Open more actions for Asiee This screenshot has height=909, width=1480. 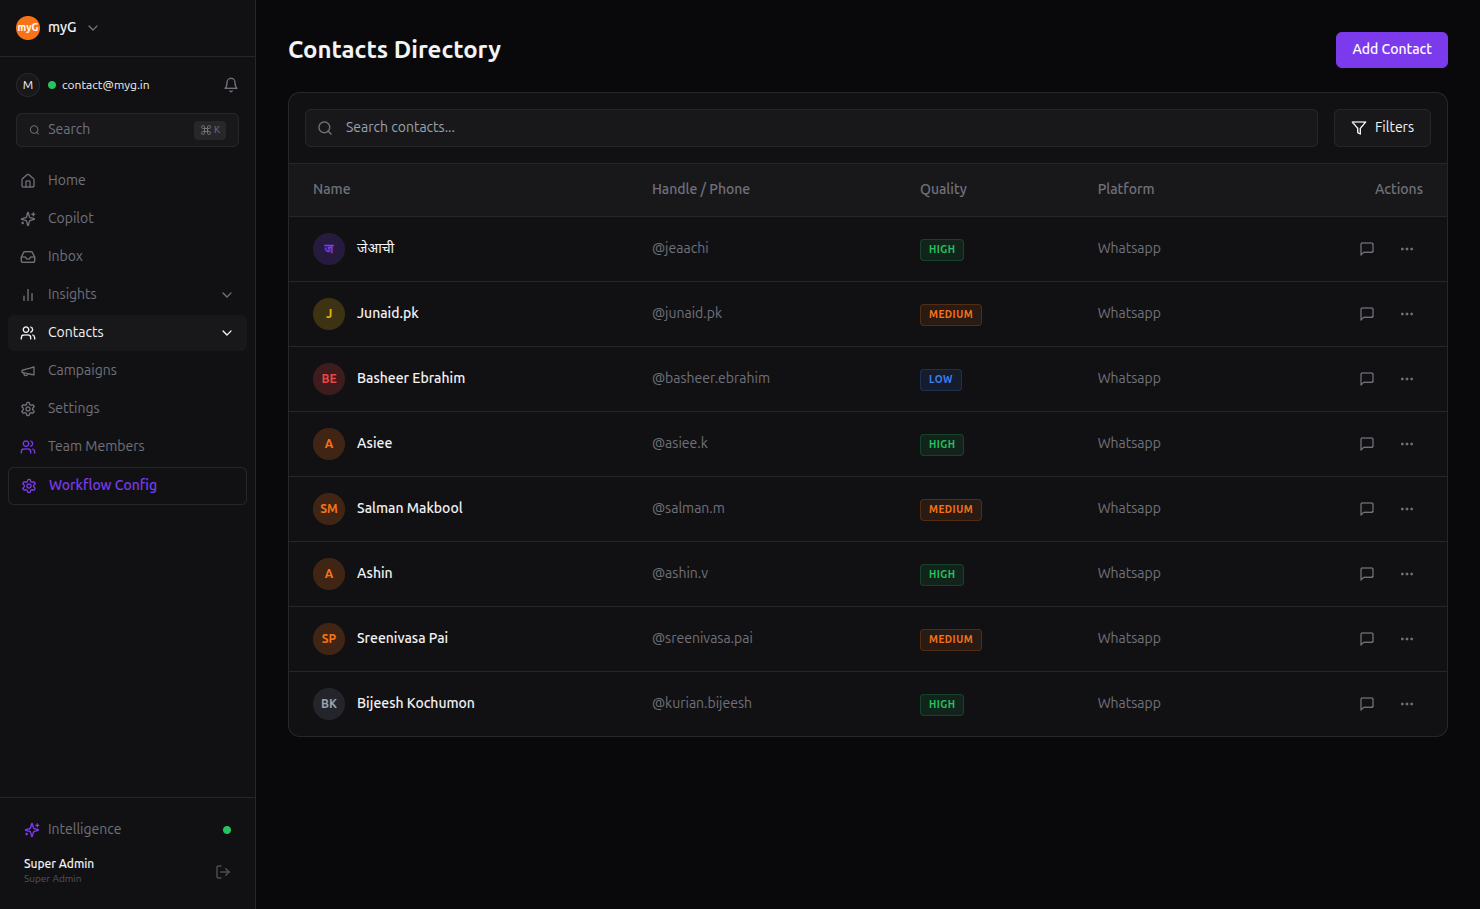(x=1407, y=444)
